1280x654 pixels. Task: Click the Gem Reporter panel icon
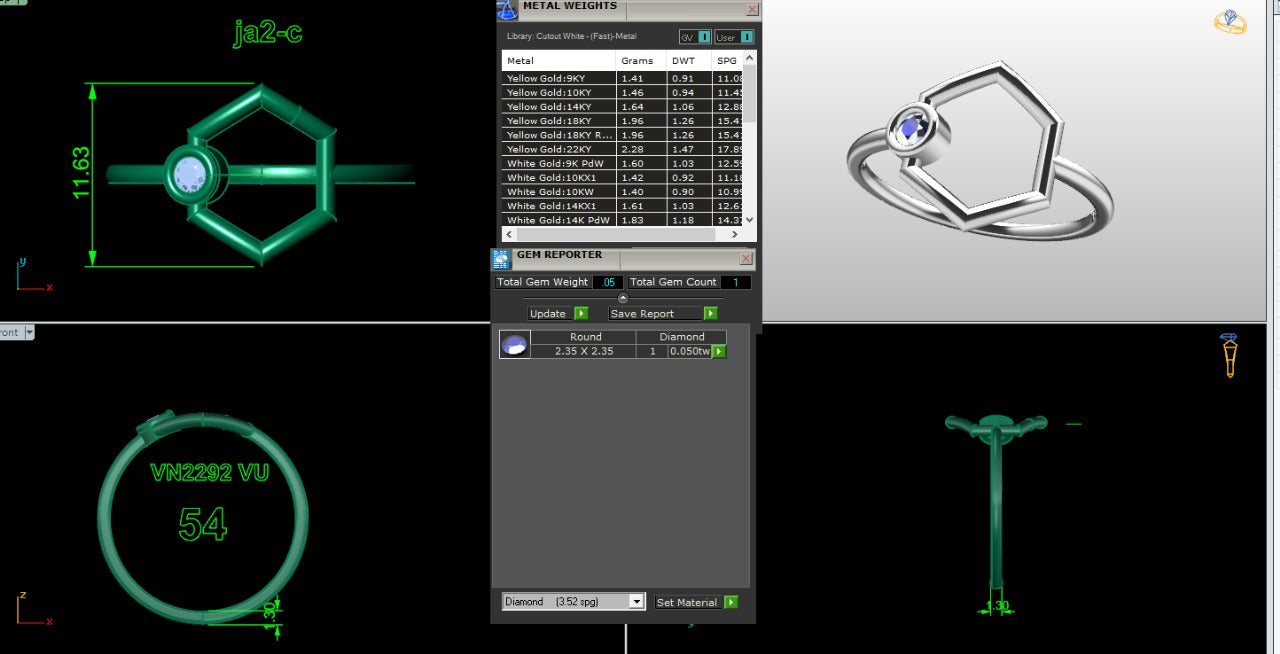[501, 259]
